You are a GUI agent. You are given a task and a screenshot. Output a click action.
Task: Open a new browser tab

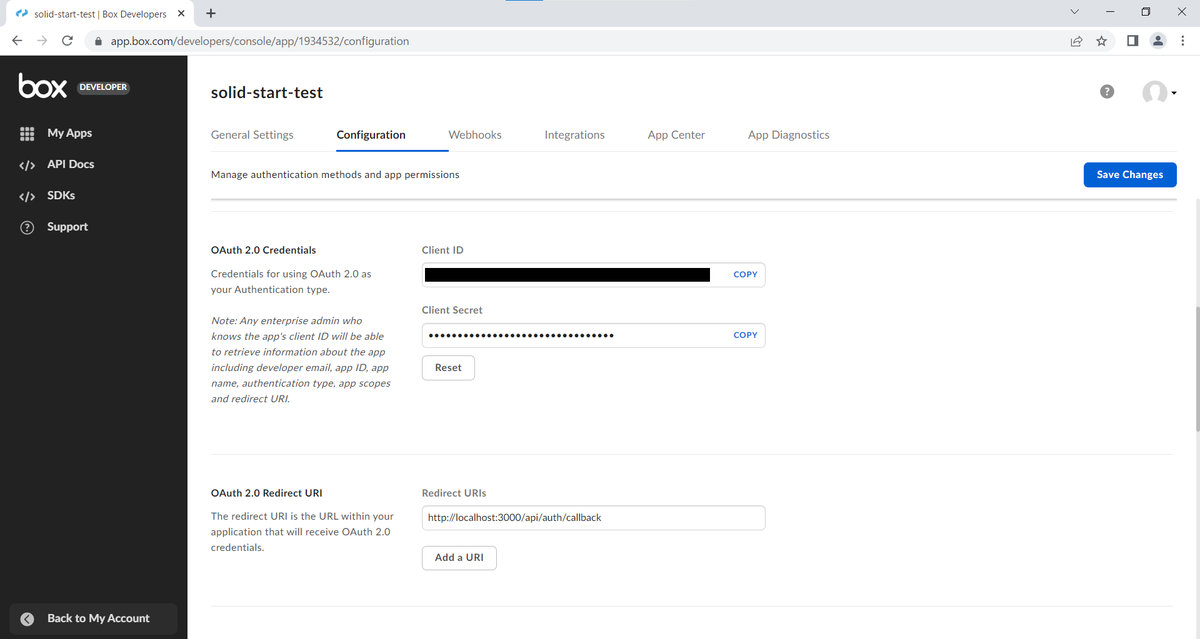[x=211, y=14]
